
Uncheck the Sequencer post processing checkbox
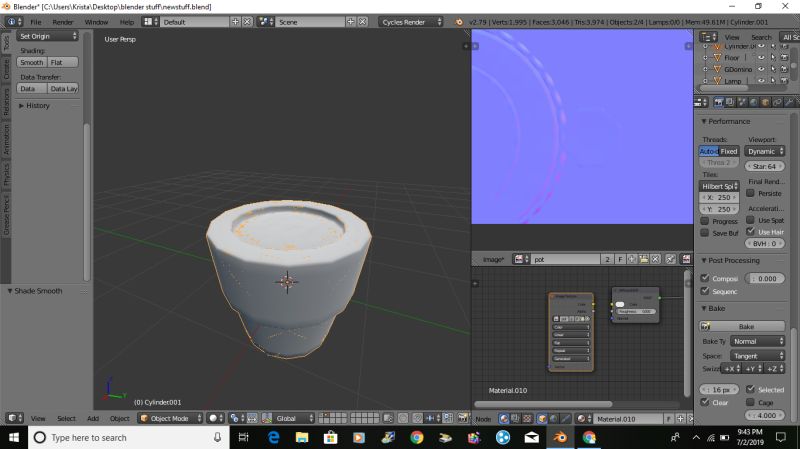point(705,291)
